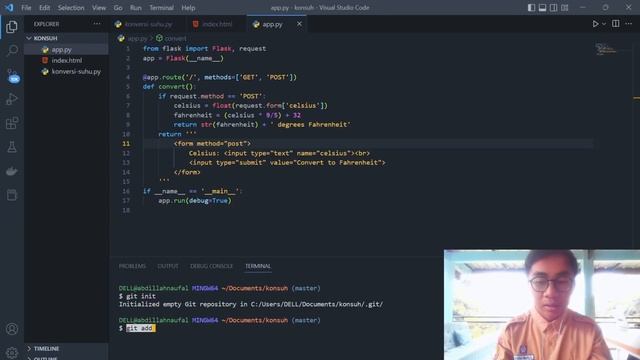Select the TERMINAL panel tab
Viewport: 640px width, 360px height.
point(258,266)
